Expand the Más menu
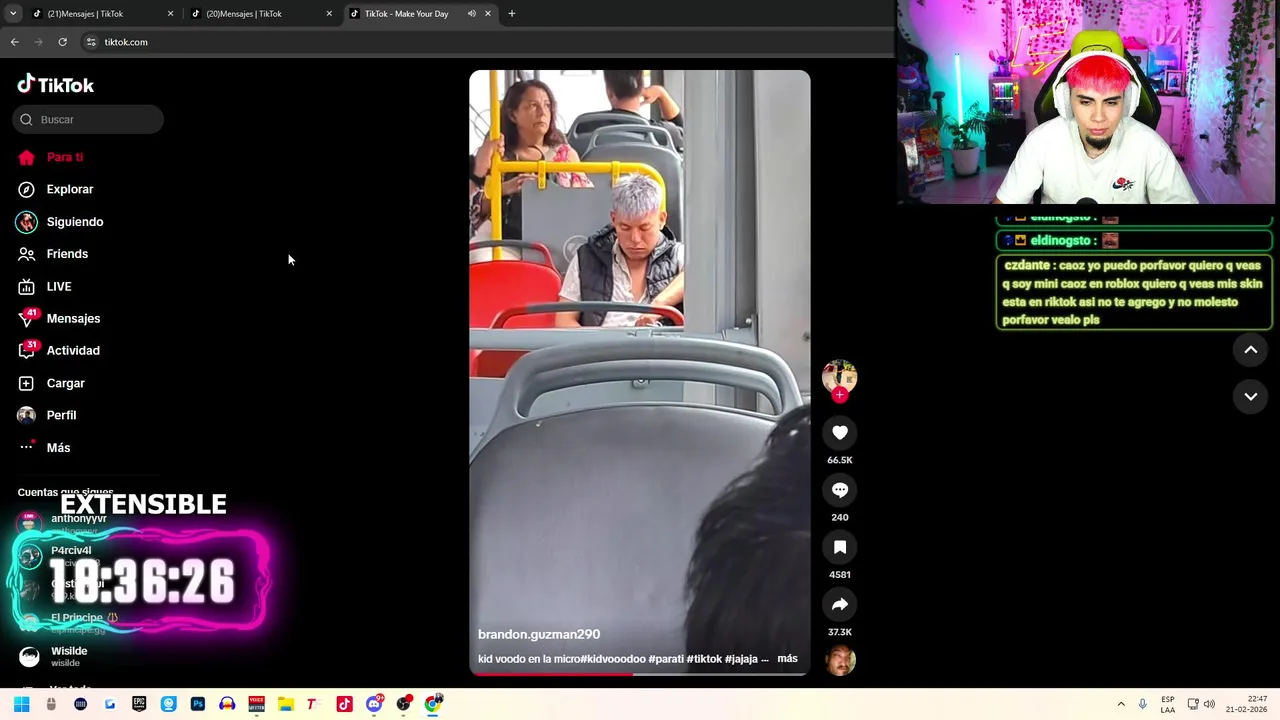Viewport: 1280px width, 720px height. point(44,447)
